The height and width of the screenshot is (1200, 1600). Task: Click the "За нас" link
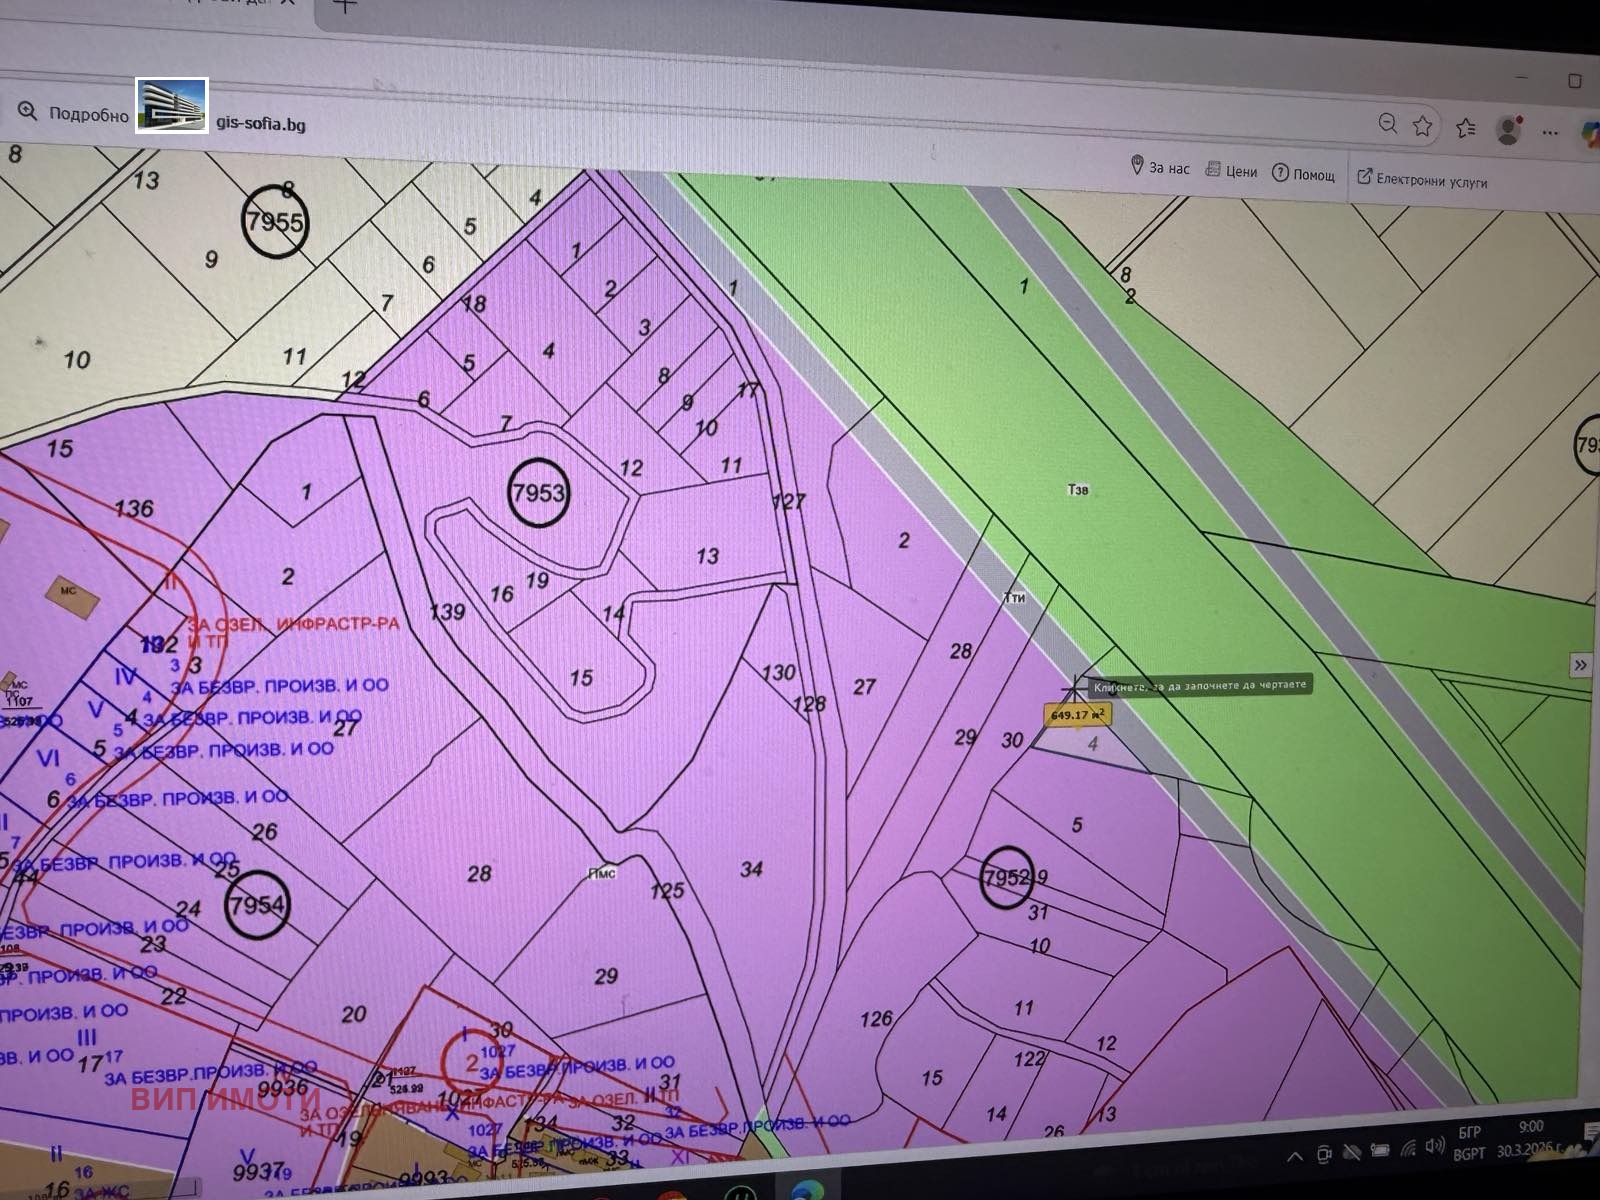click(1168, 167)
